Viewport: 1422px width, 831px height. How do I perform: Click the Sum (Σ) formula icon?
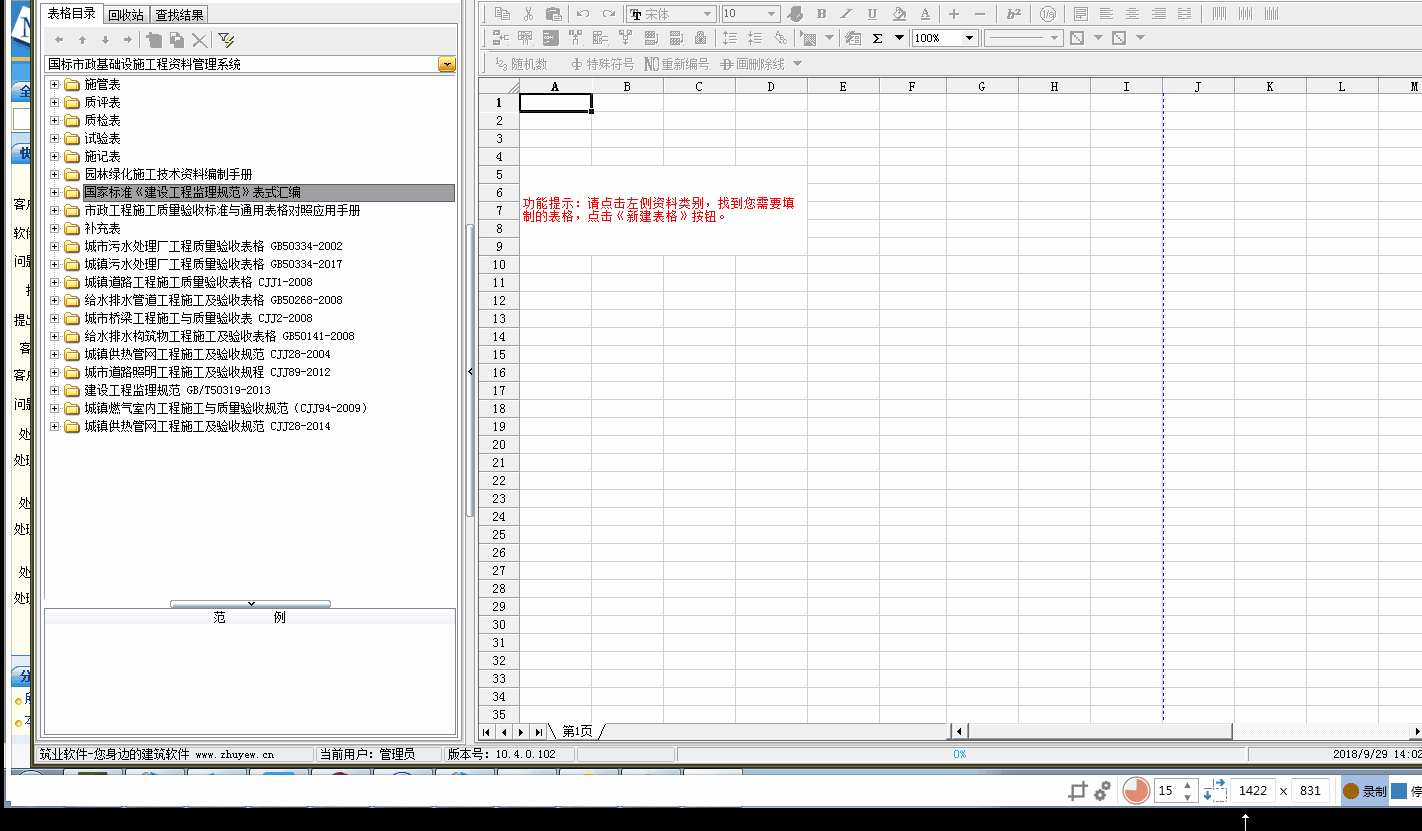[x=878, y=38]
